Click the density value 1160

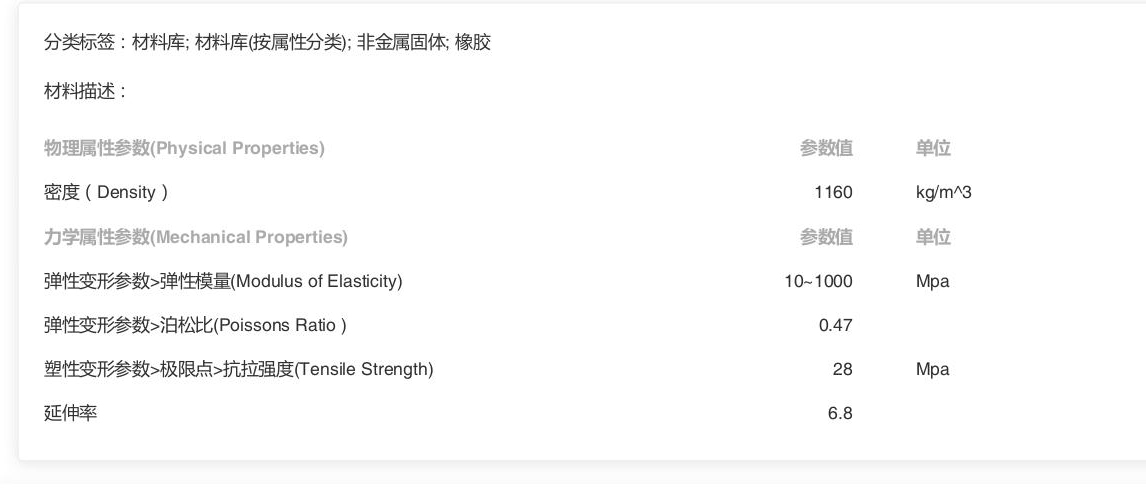[833, 193]
